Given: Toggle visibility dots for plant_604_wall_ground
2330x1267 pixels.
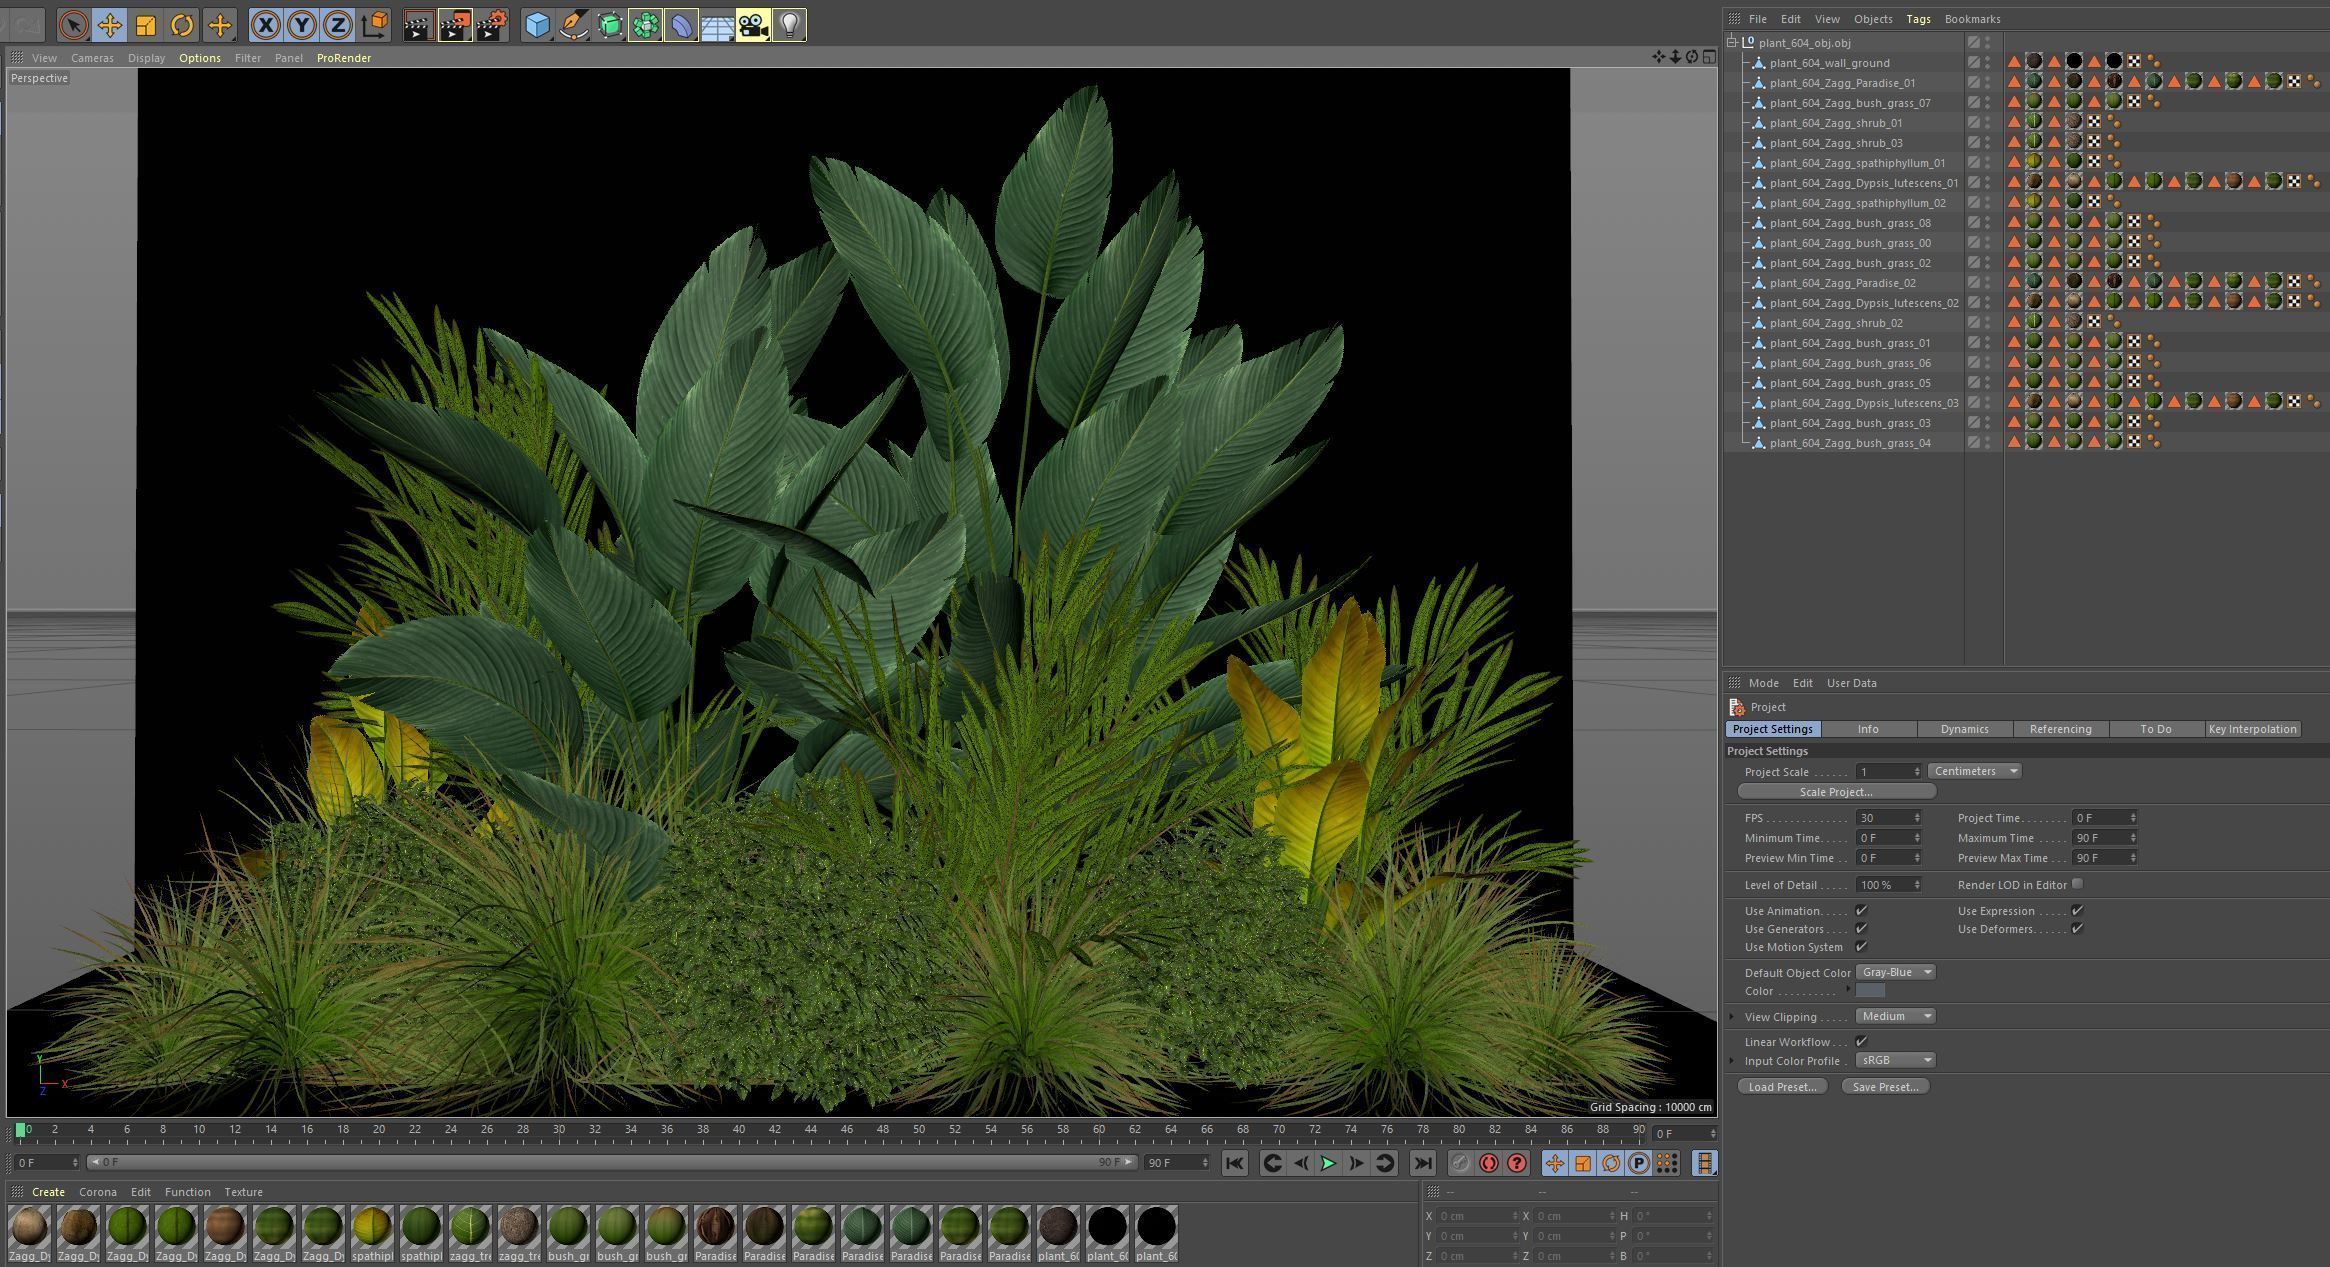Looking at the screenshot, I should (x=1987, y=63).
